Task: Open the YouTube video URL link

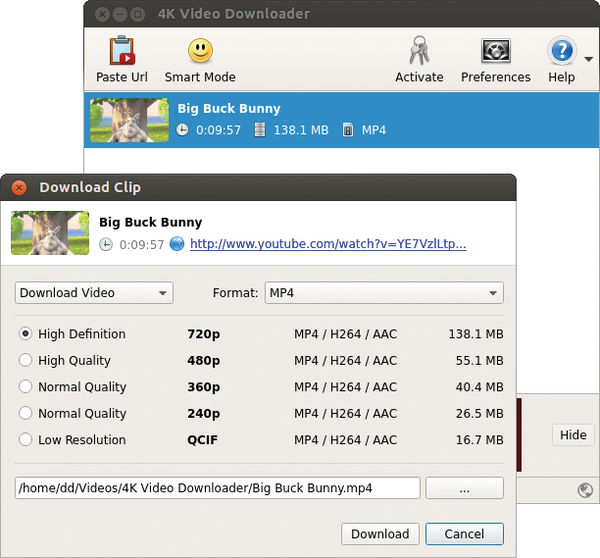Action: point(328,244)
